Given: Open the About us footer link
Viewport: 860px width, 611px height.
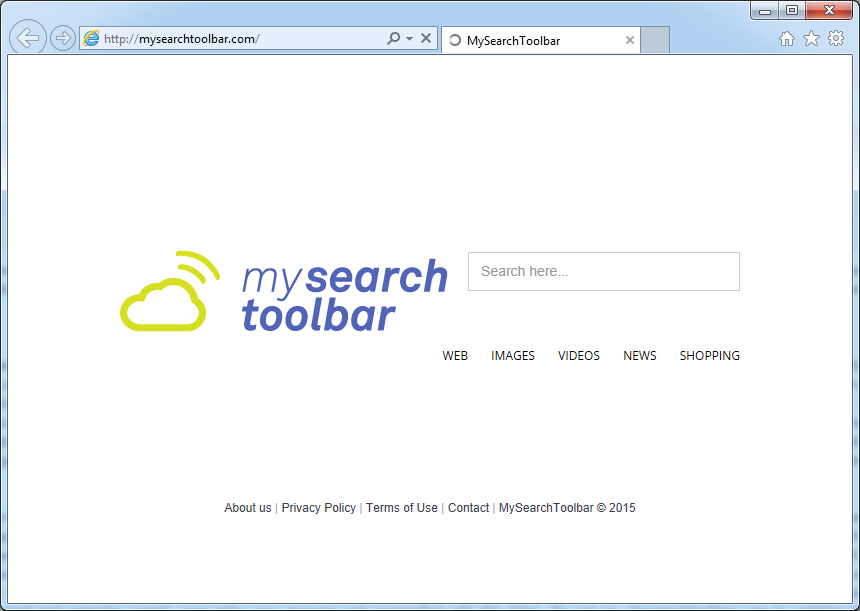Looking at the screenshot, I should pyautogui.click(x=248, y=508).
